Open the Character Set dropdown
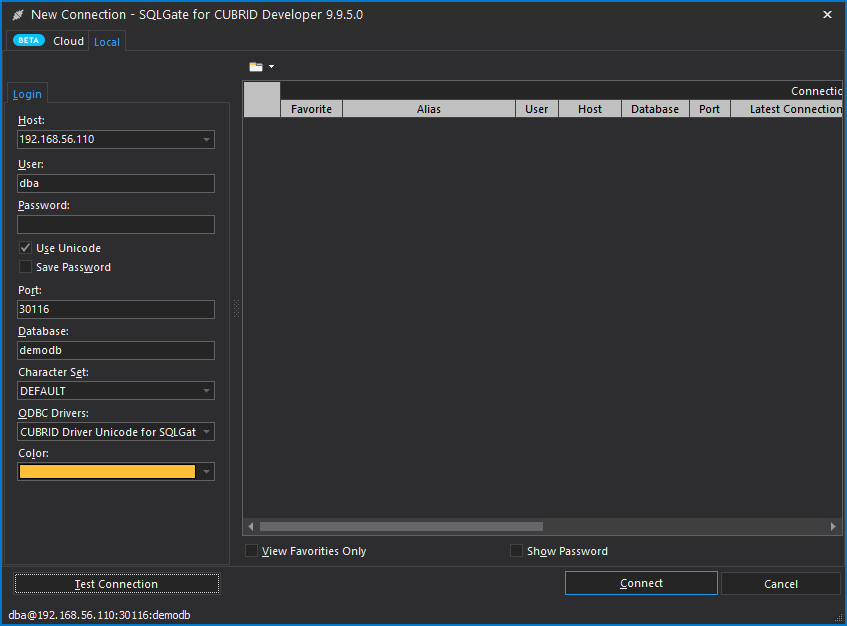Screen dimensions: 847x626 click(x=206, y=391)
